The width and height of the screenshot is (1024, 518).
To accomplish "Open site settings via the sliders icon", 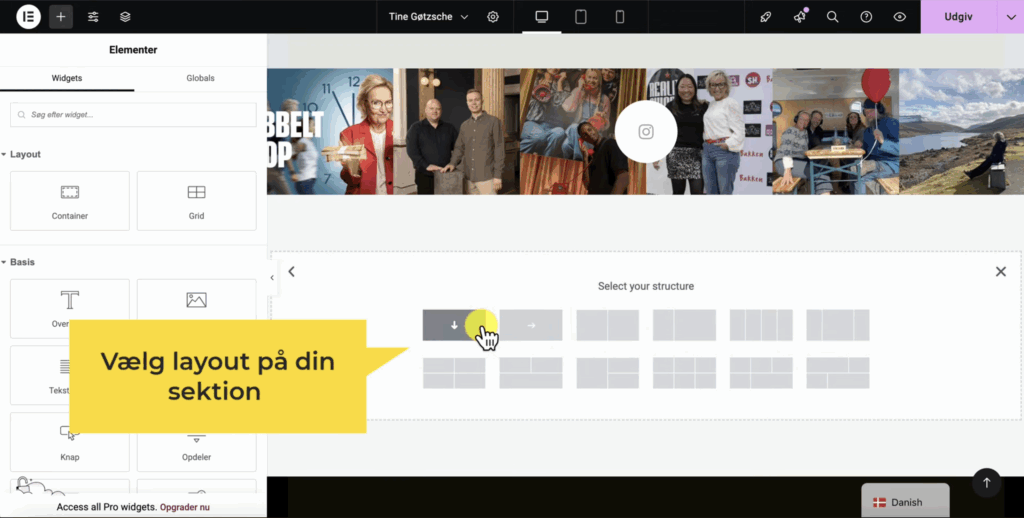I will coord(93,17).
